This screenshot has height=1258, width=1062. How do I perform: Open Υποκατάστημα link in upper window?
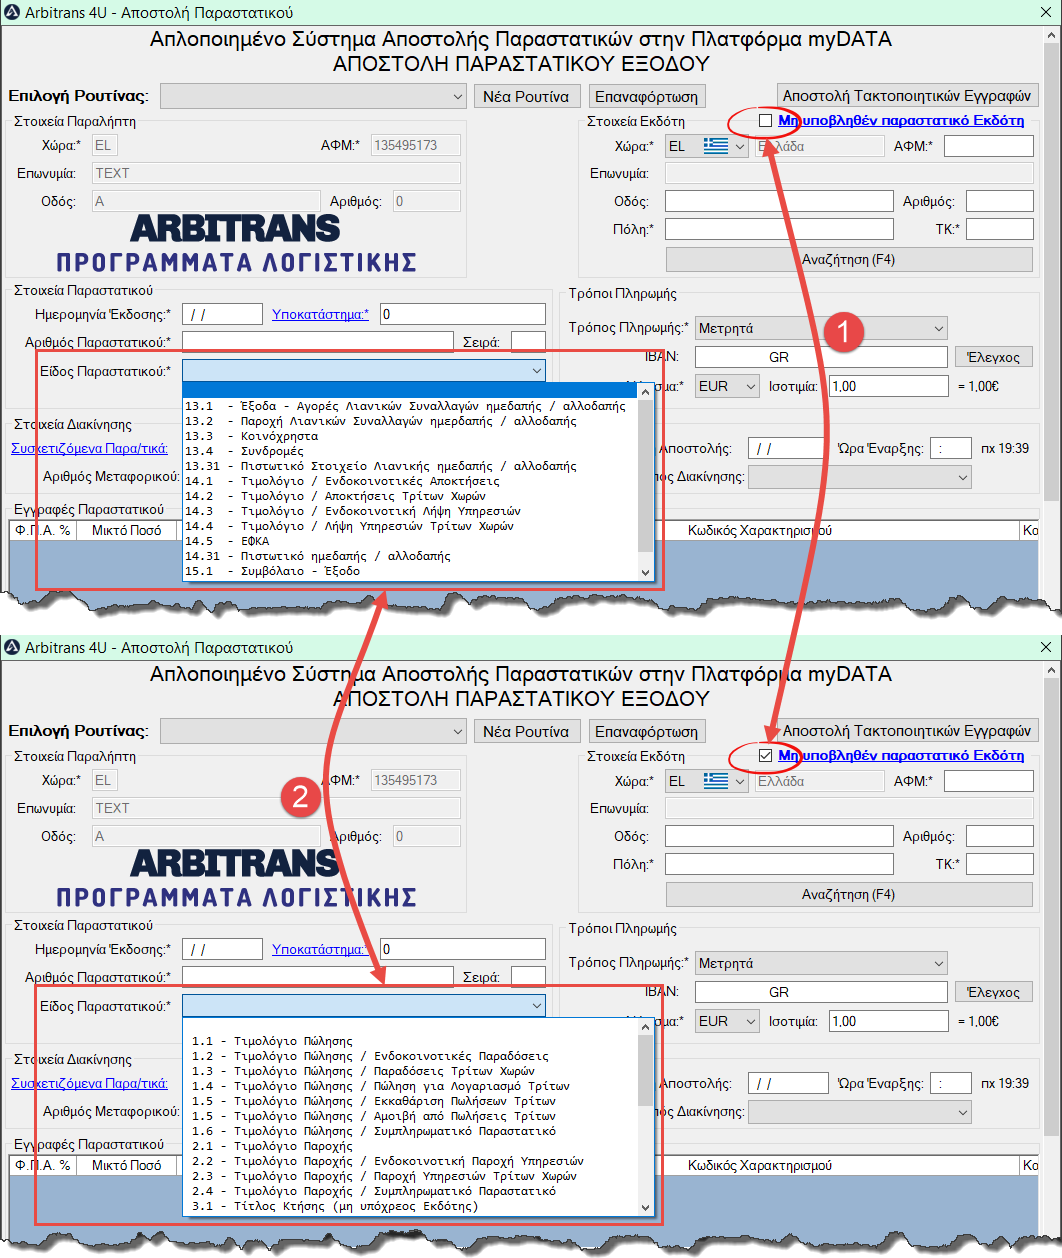(320, 314)
